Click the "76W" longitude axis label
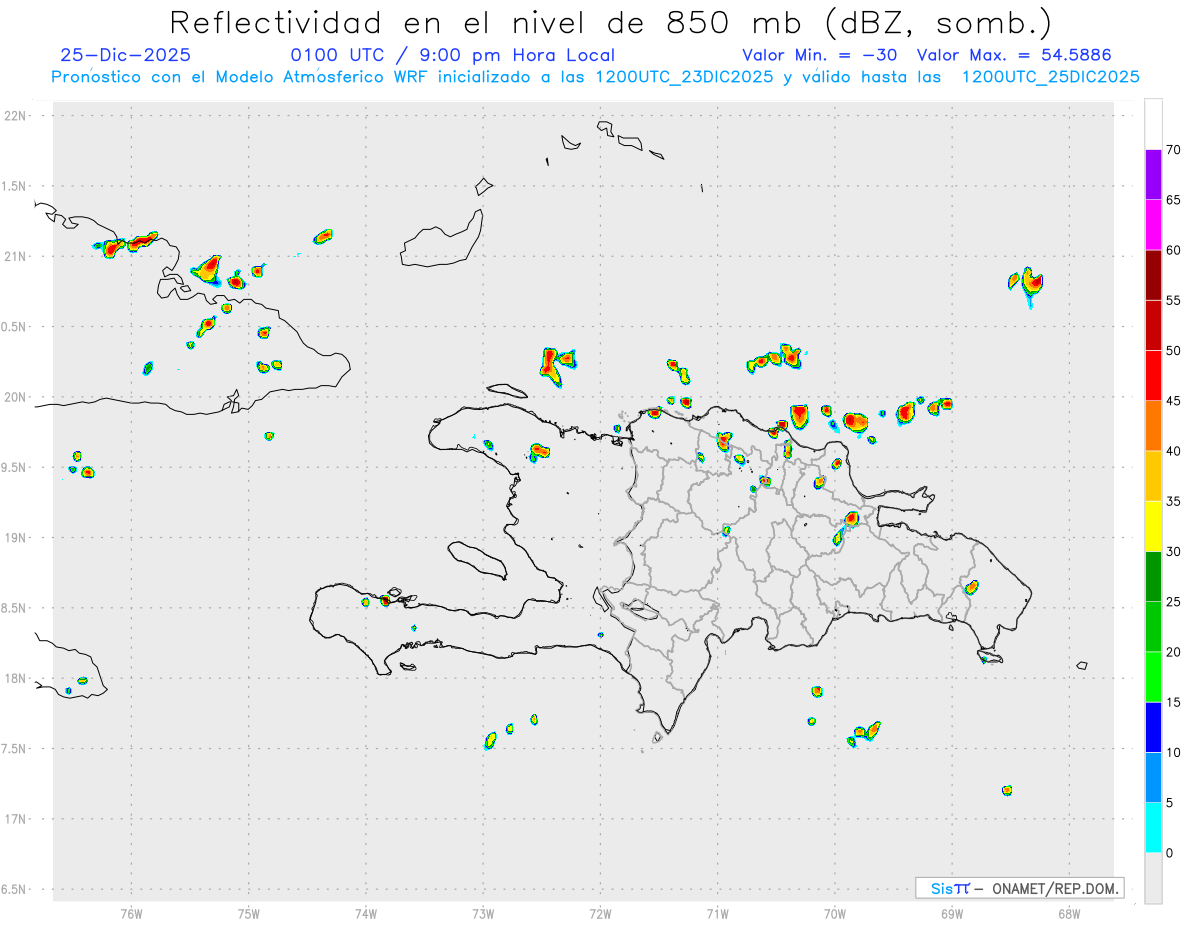The width and height of the screenshot is (1200, 927). pos(132,913)
